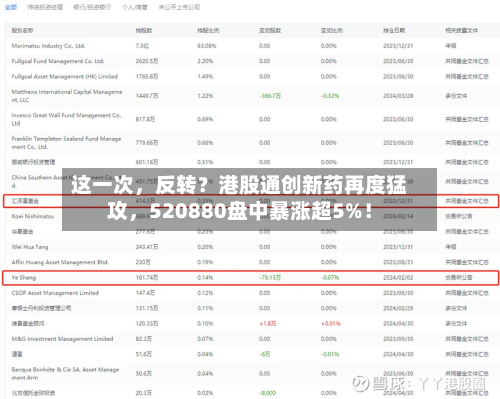
Task: Click 817.8万 holding value
Action: click(145, 119)
